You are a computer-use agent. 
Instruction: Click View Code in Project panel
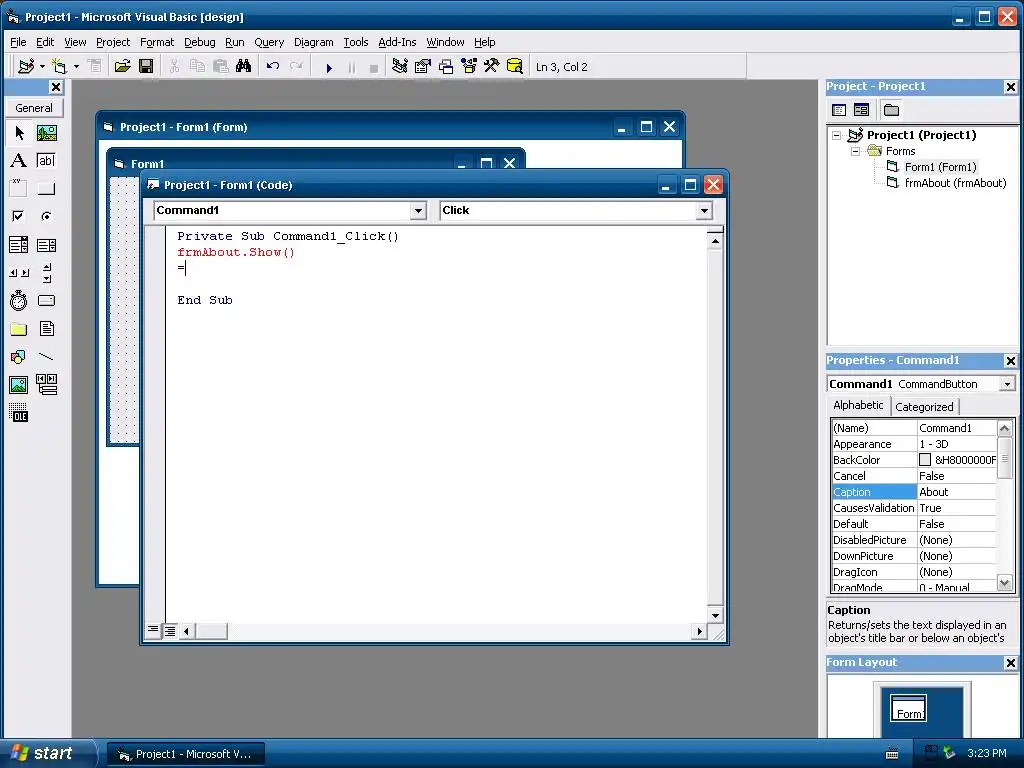coord(839,110)
